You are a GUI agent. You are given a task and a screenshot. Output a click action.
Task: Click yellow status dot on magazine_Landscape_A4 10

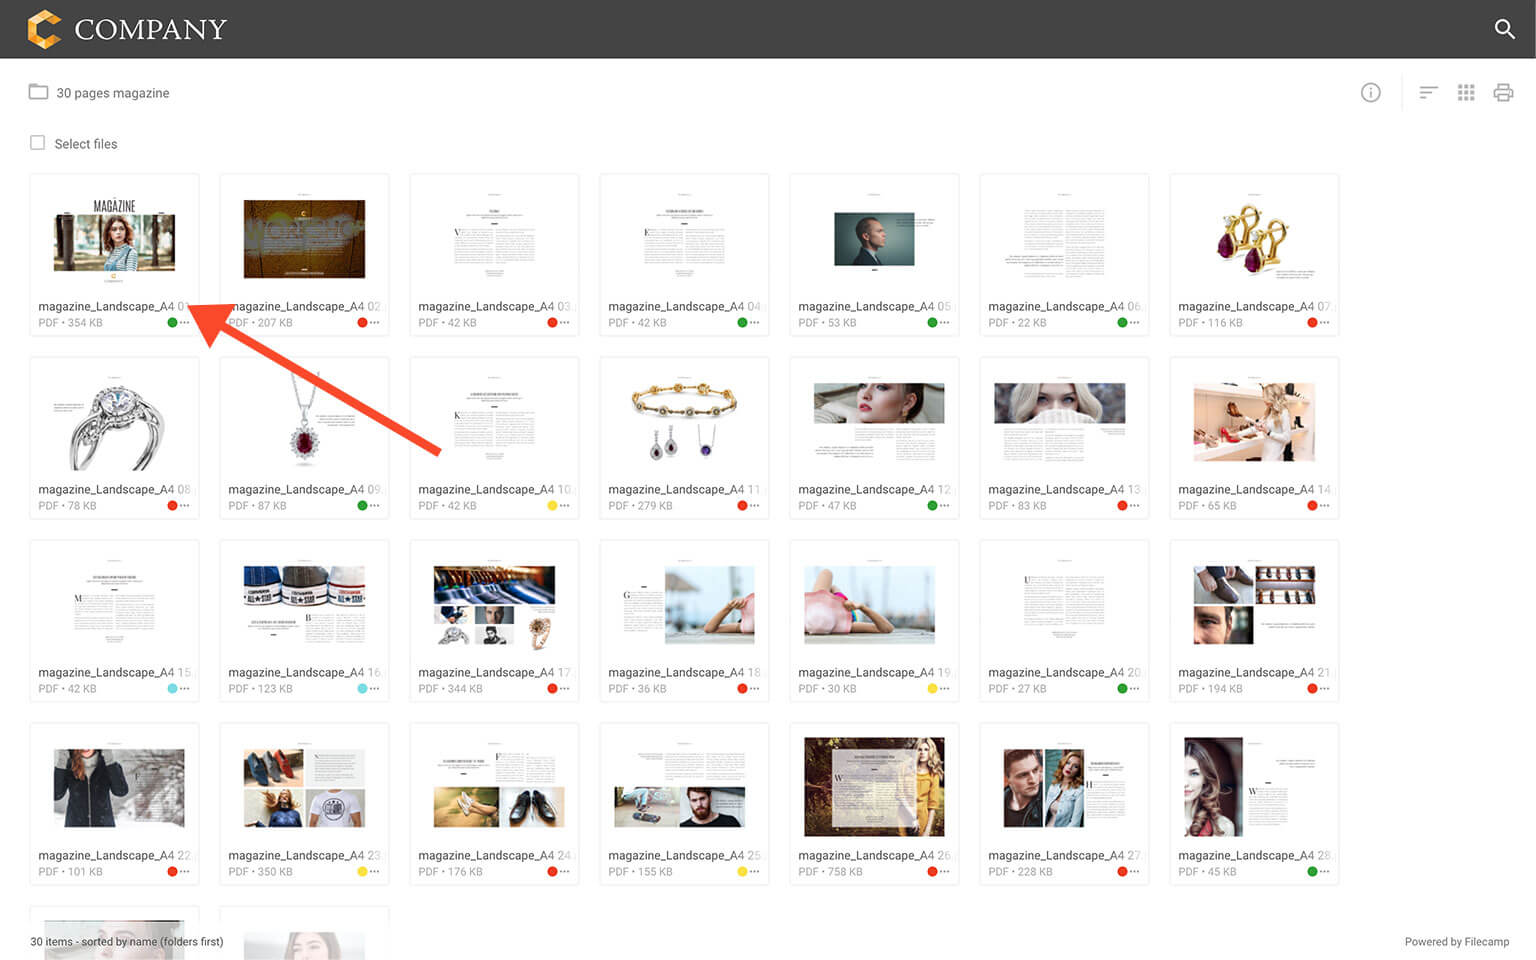[x=552, y=506]
